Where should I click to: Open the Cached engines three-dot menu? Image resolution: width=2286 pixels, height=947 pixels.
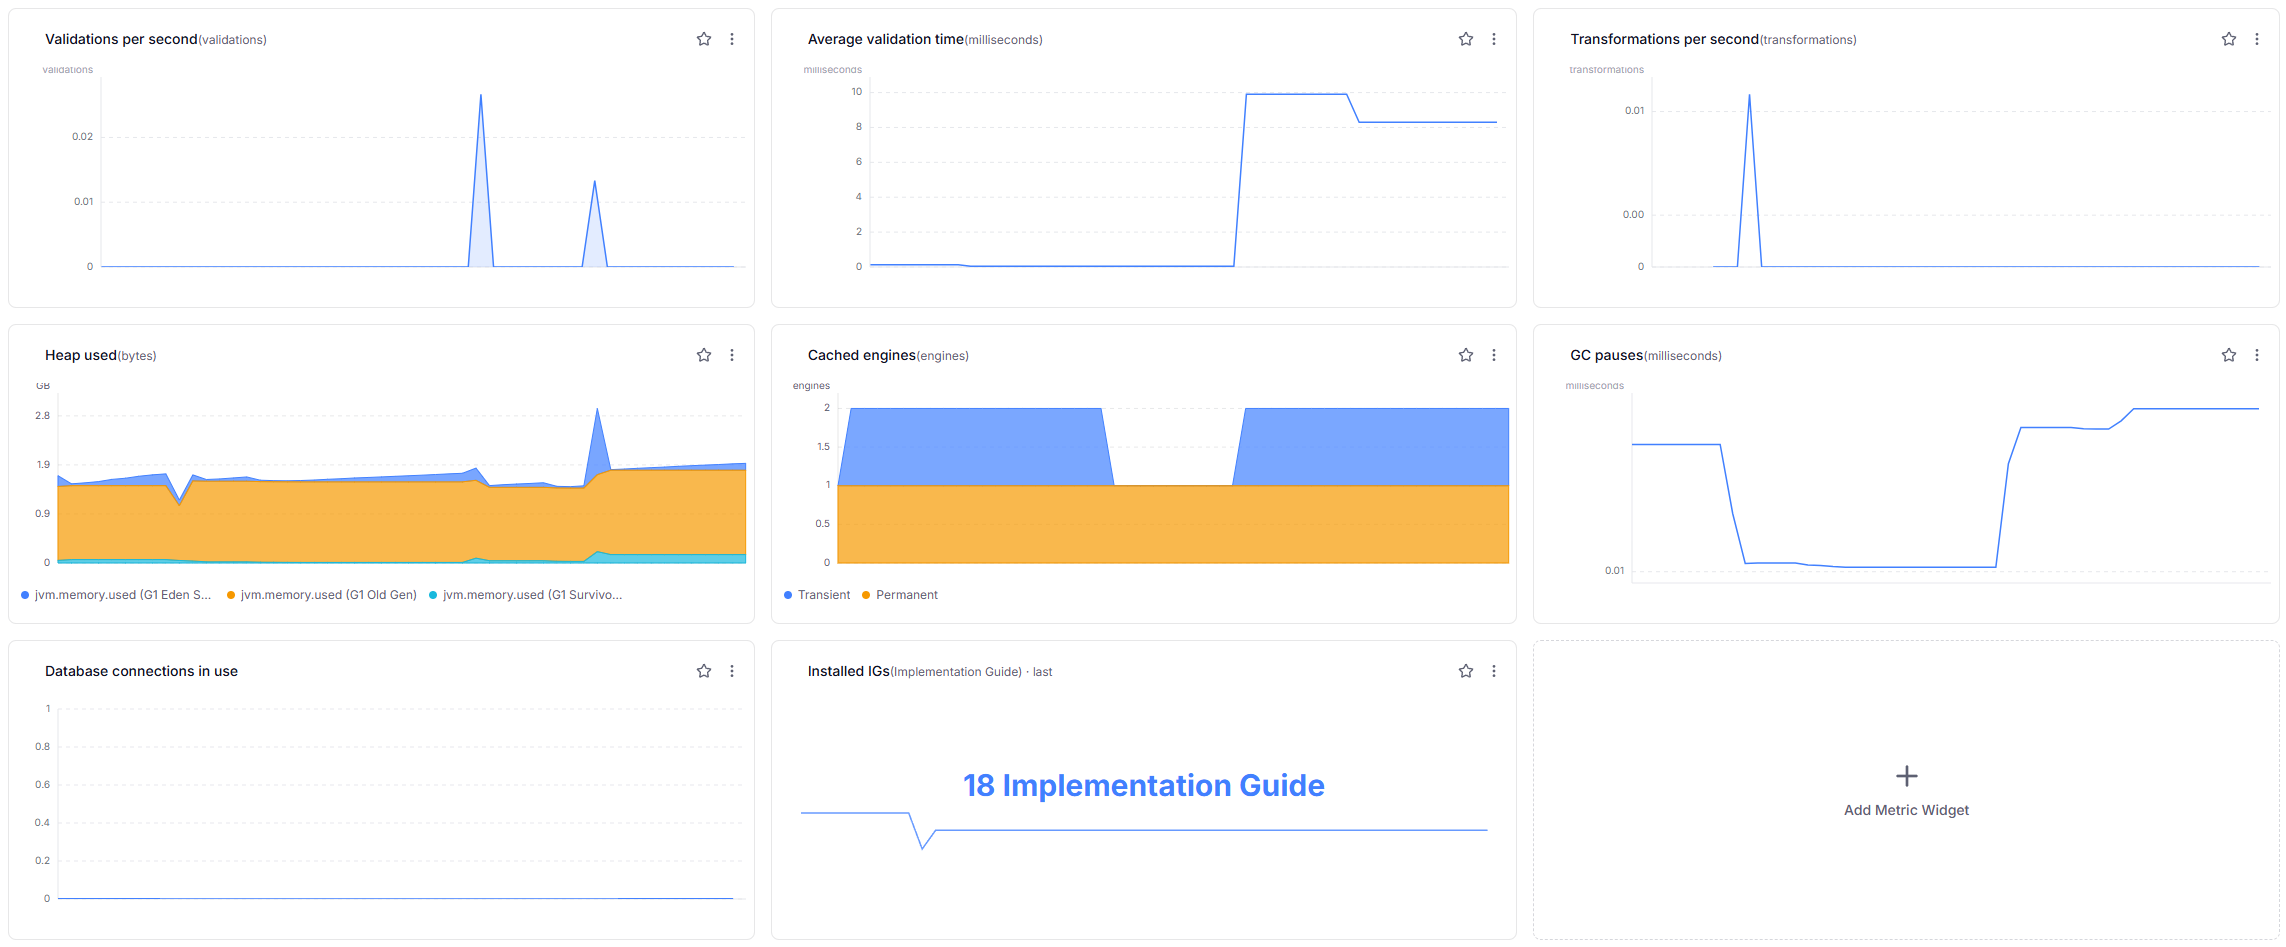click(1494, 355)
